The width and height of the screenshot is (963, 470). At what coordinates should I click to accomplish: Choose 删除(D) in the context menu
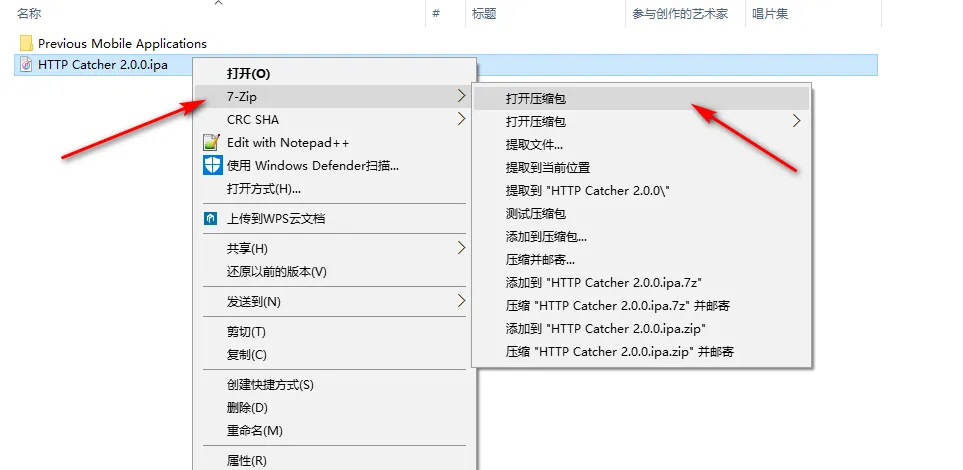click(335, 407)
